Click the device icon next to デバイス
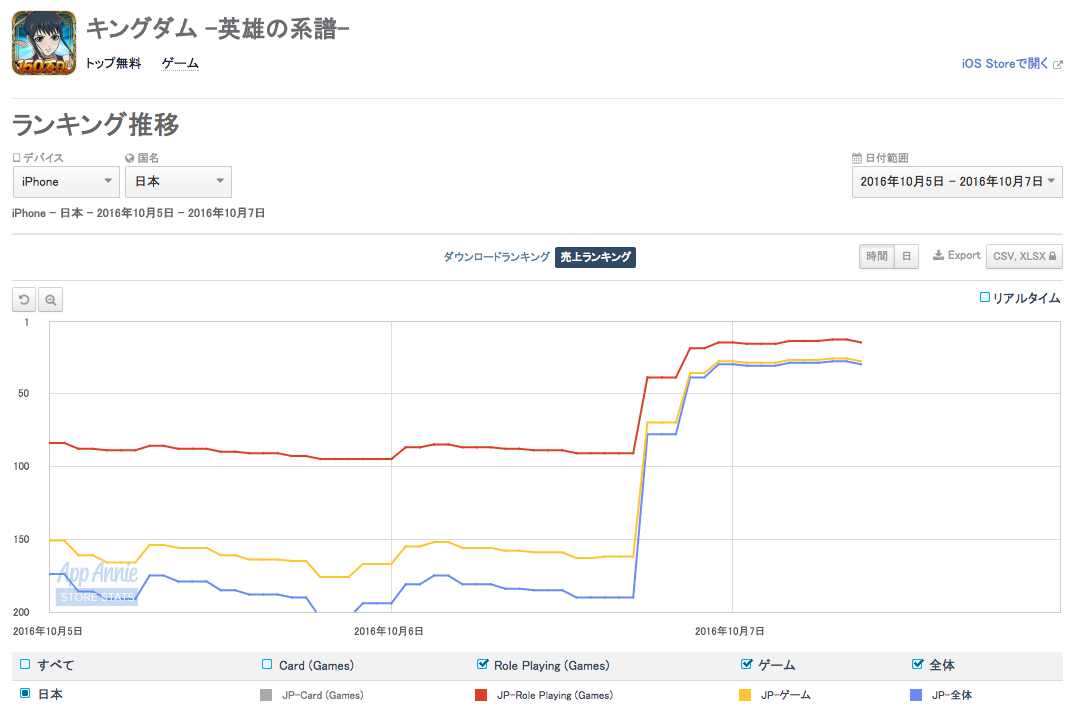 tap(17, 158)
